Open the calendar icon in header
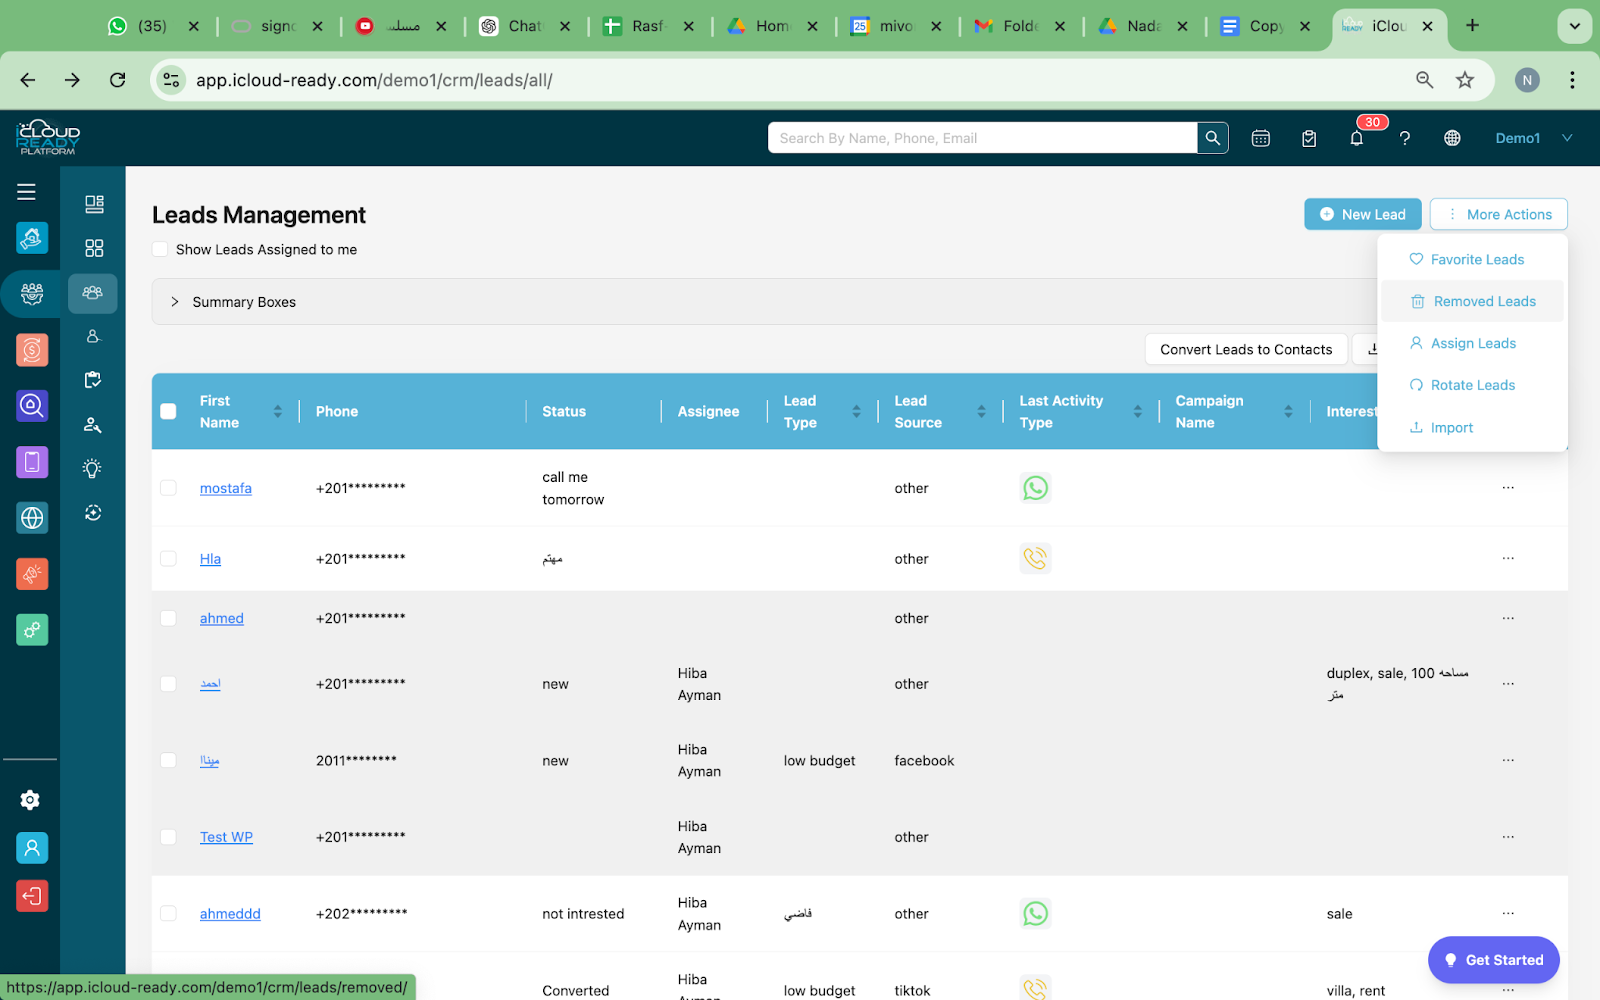The height and width of the screenshot is (1000, 1600). pos(1261,138)
